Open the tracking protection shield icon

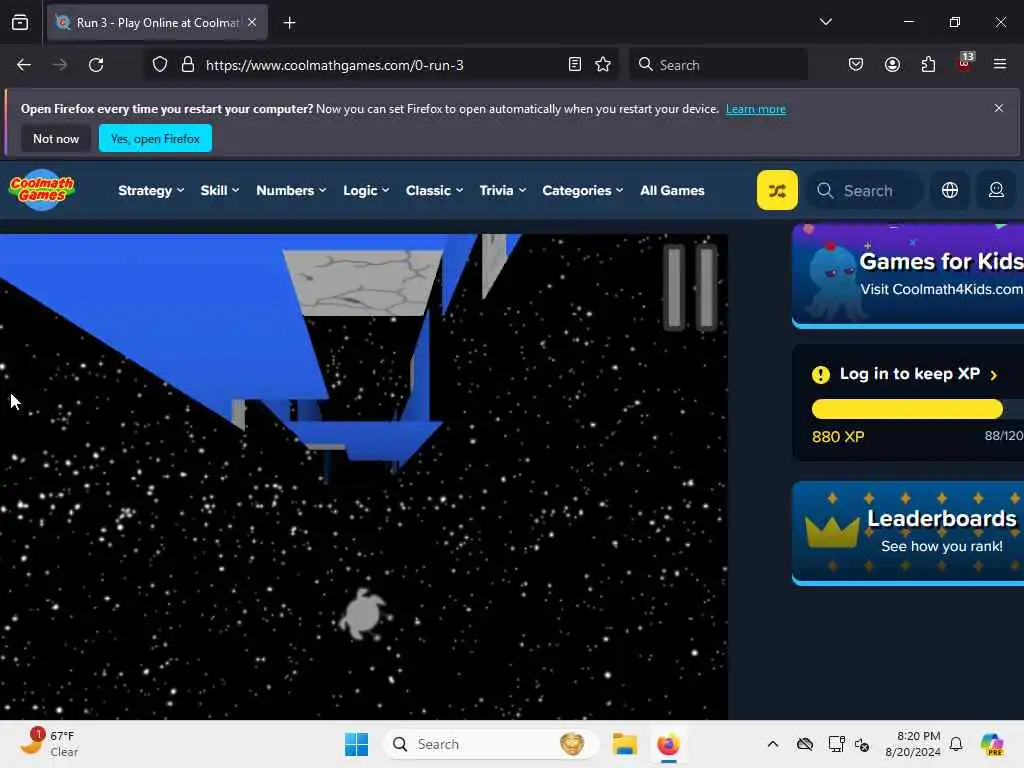tap(160, 65)
